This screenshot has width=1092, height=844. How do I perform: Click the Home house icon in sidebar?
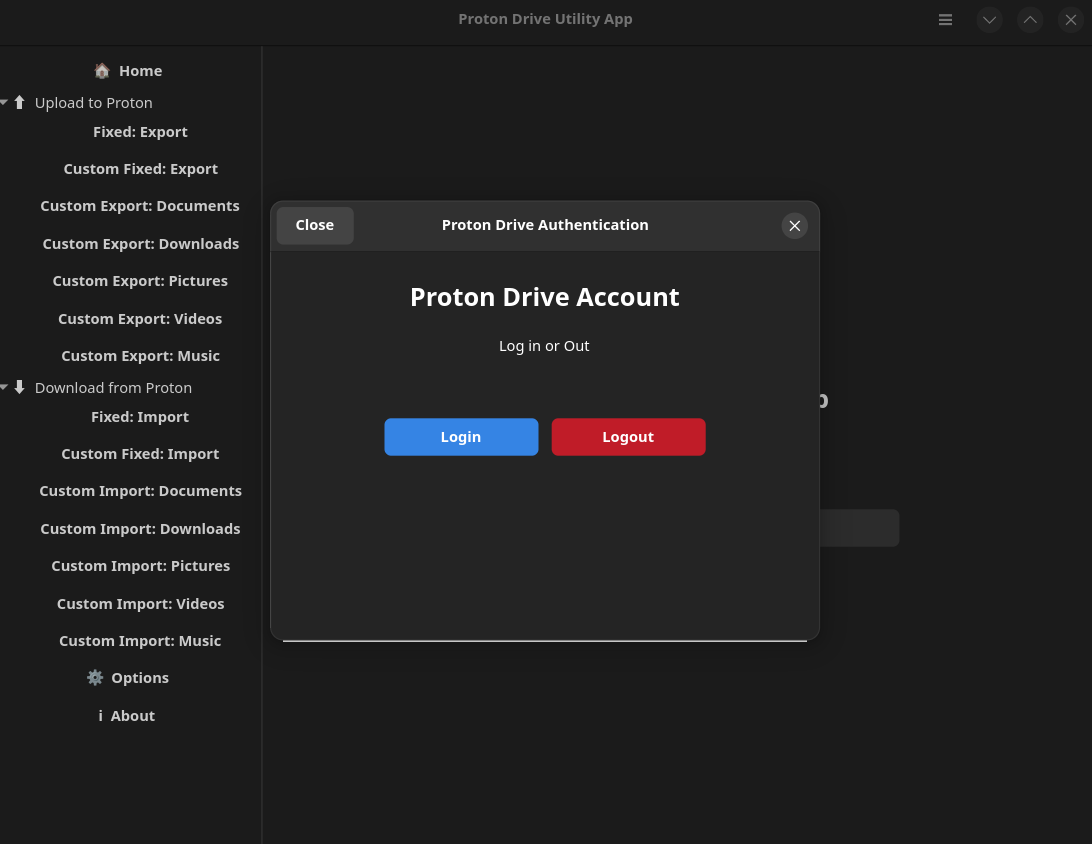tap(102, 70)
